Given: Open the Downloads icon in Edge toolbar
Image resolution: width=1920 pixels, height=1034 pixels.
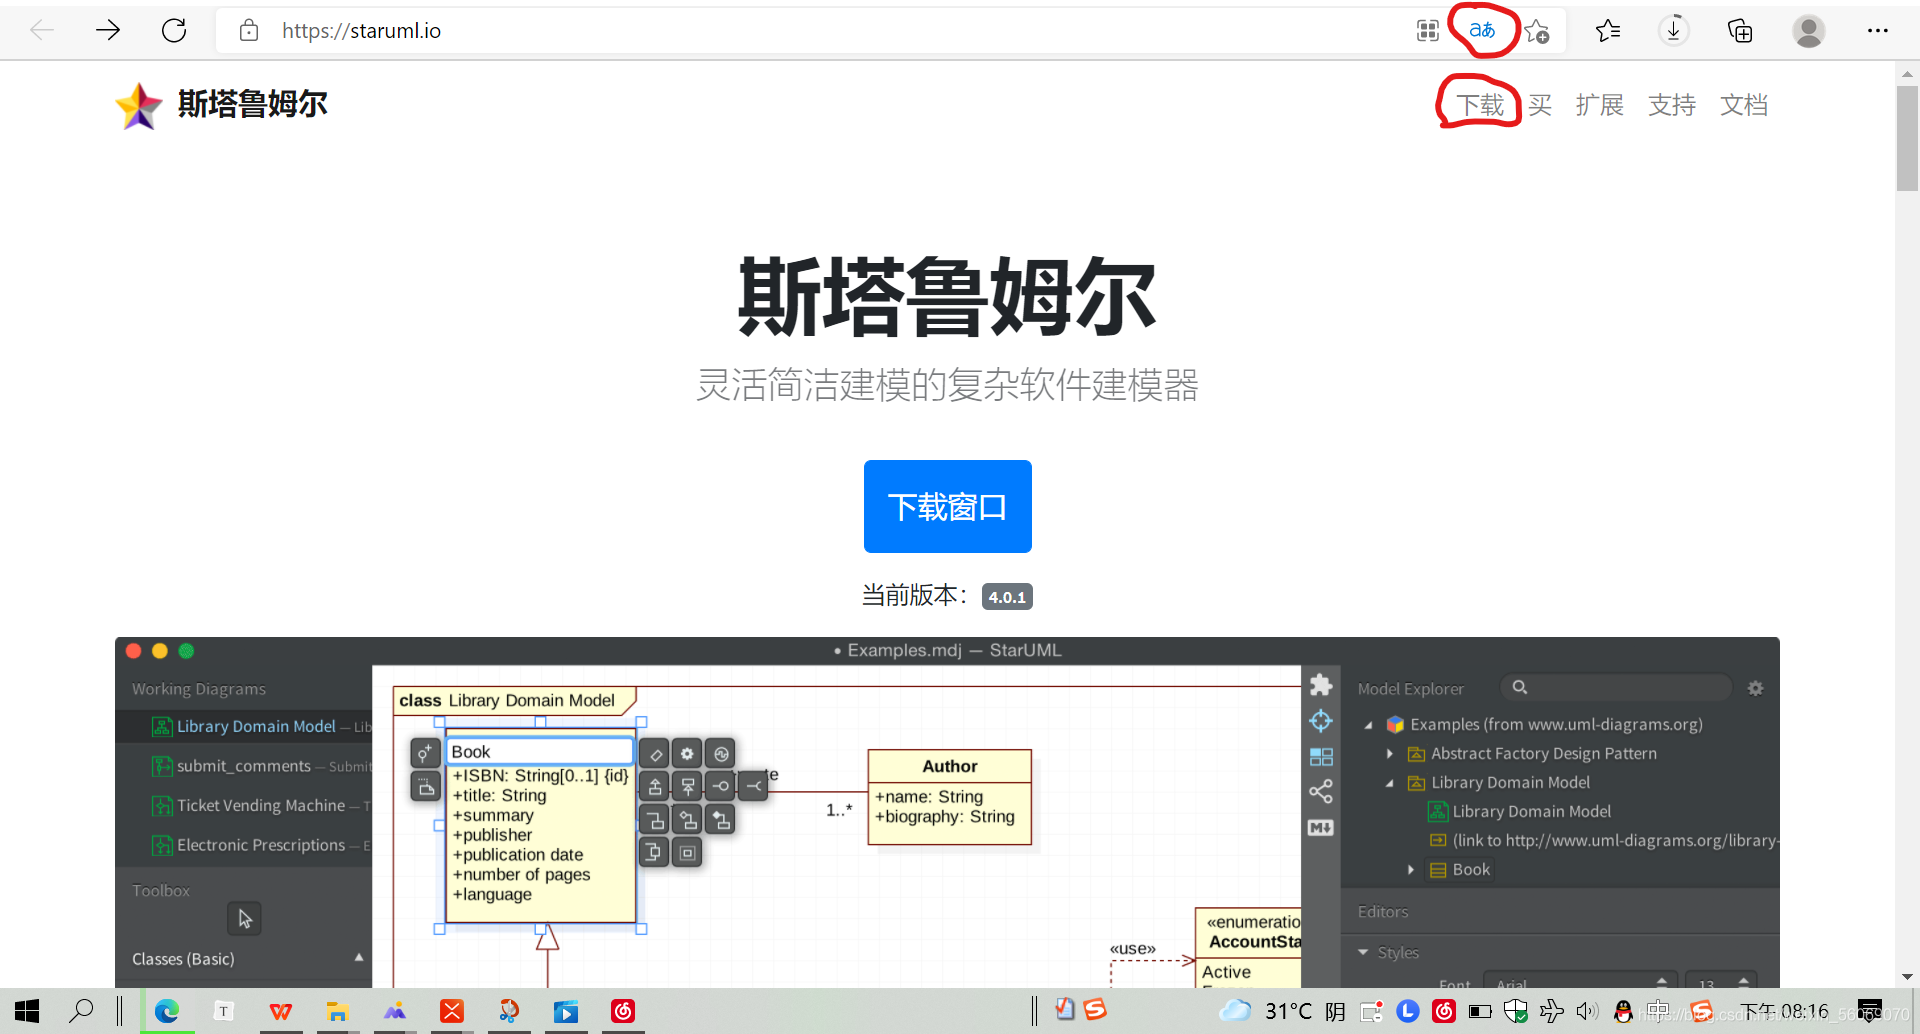Looking at the screenshot, I should click(x=1673, y=31).
